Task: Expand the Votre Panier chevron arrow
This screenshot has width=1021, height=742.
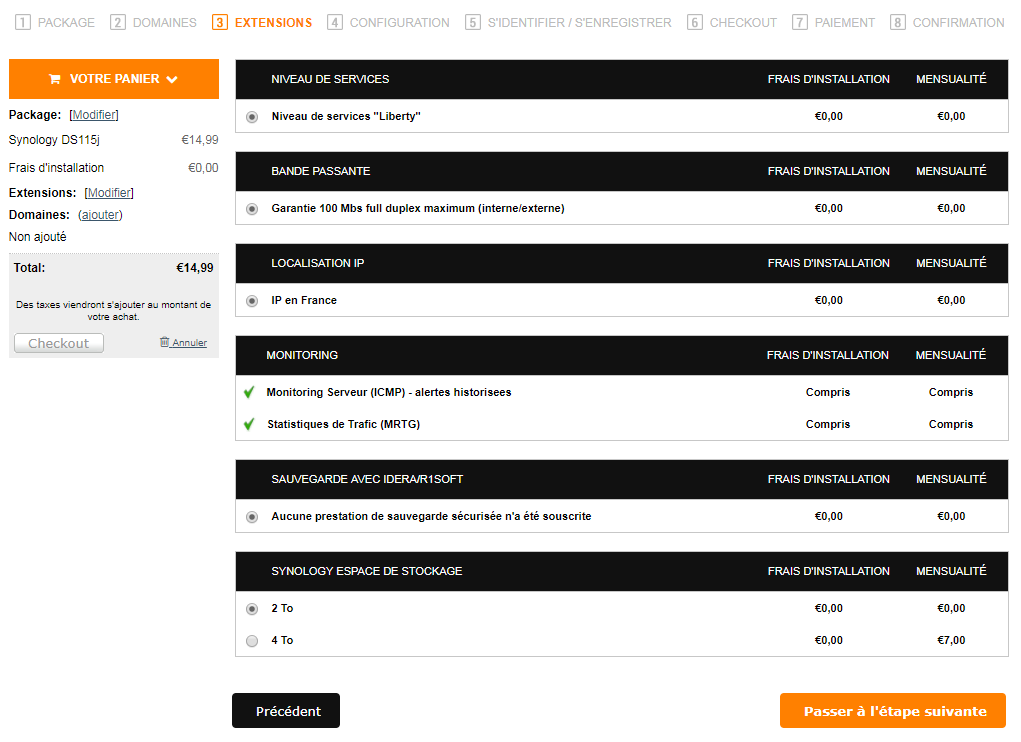Action: pos(172,79)
